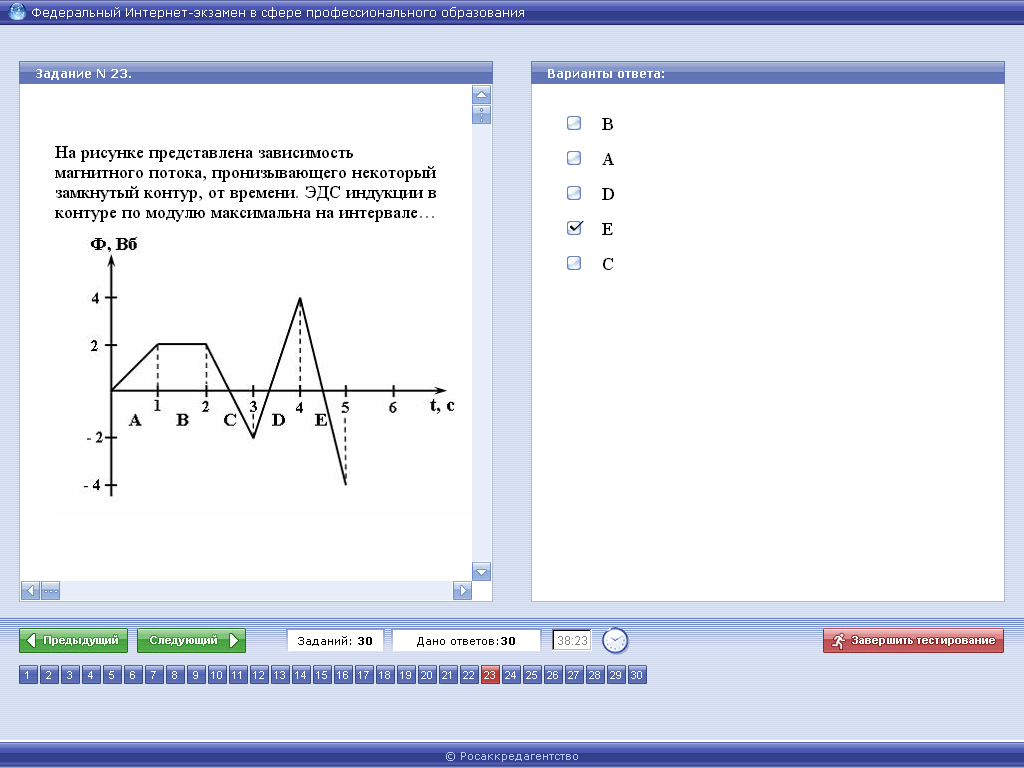Image resolution: width=1024 pixels, height=768 pixels.
Task: Click the left arrow of horizontal scrollbar
Action: pos(30,590)
